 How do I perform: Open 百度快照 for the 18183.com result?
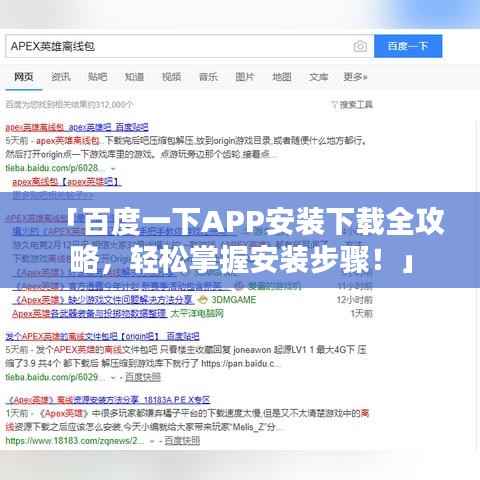click(x=182, y=441)
